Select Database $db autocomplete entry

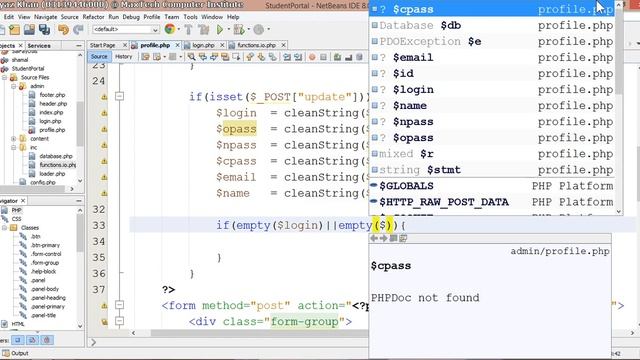point(492,25)
